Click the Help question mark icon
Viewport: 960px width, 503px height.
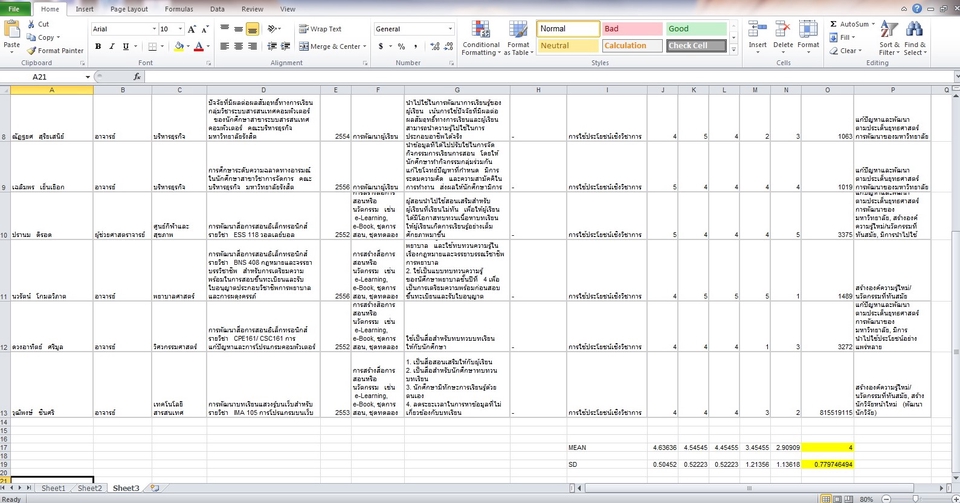tap(917, 9)
